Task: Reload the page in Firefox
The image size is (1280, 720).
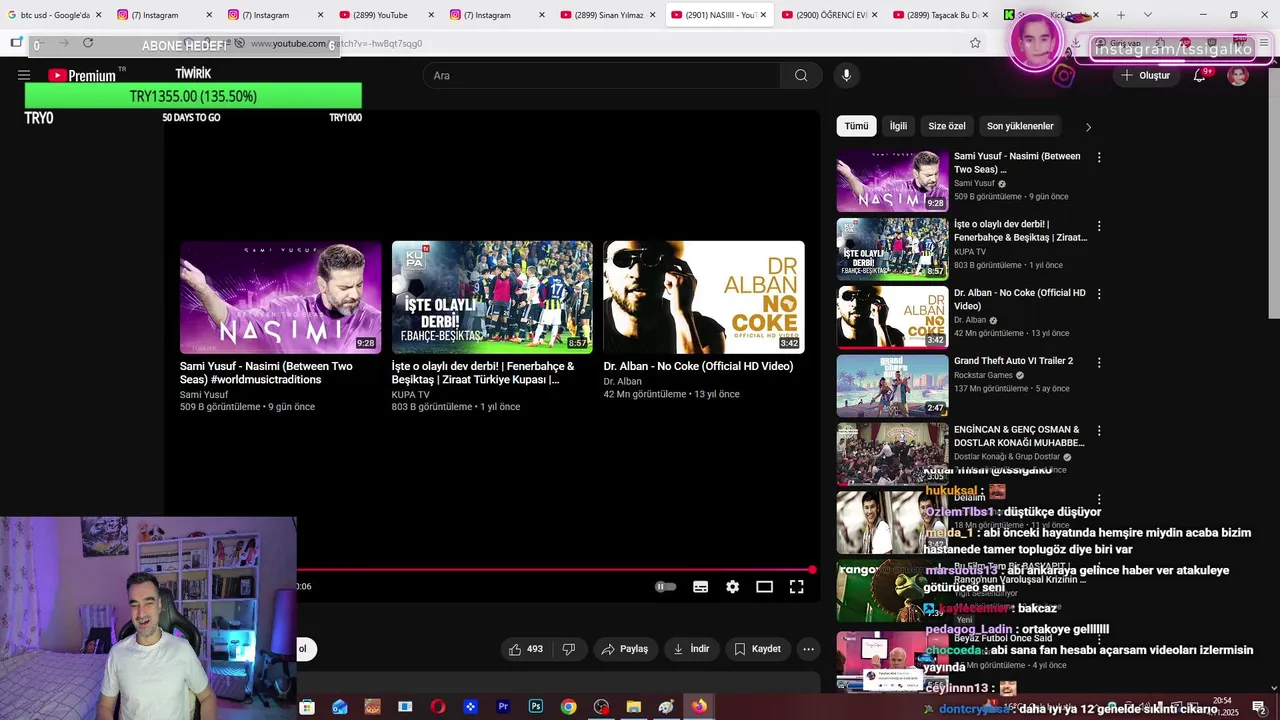Action: click(88, 43)
